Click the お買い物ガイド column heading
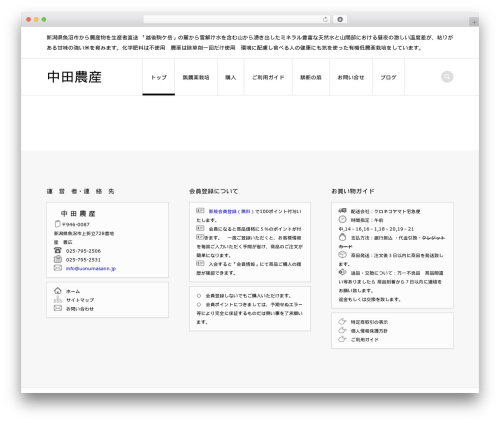The width and height of the screenshot is (500, 423). pyautogui.click(x=353, y=191)
